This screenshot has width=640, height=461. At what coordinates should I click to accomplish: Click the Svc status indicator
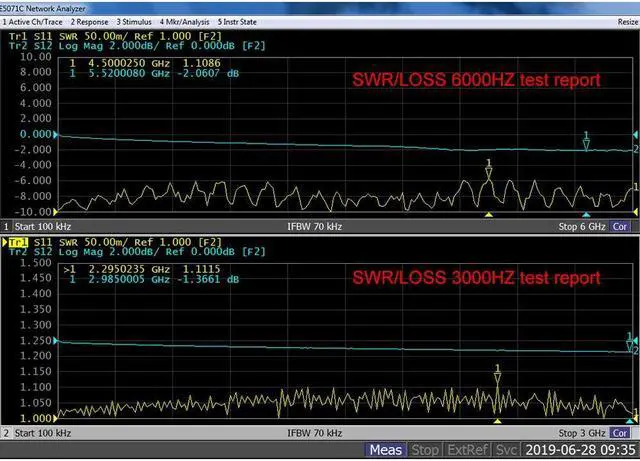coord(506,450)
